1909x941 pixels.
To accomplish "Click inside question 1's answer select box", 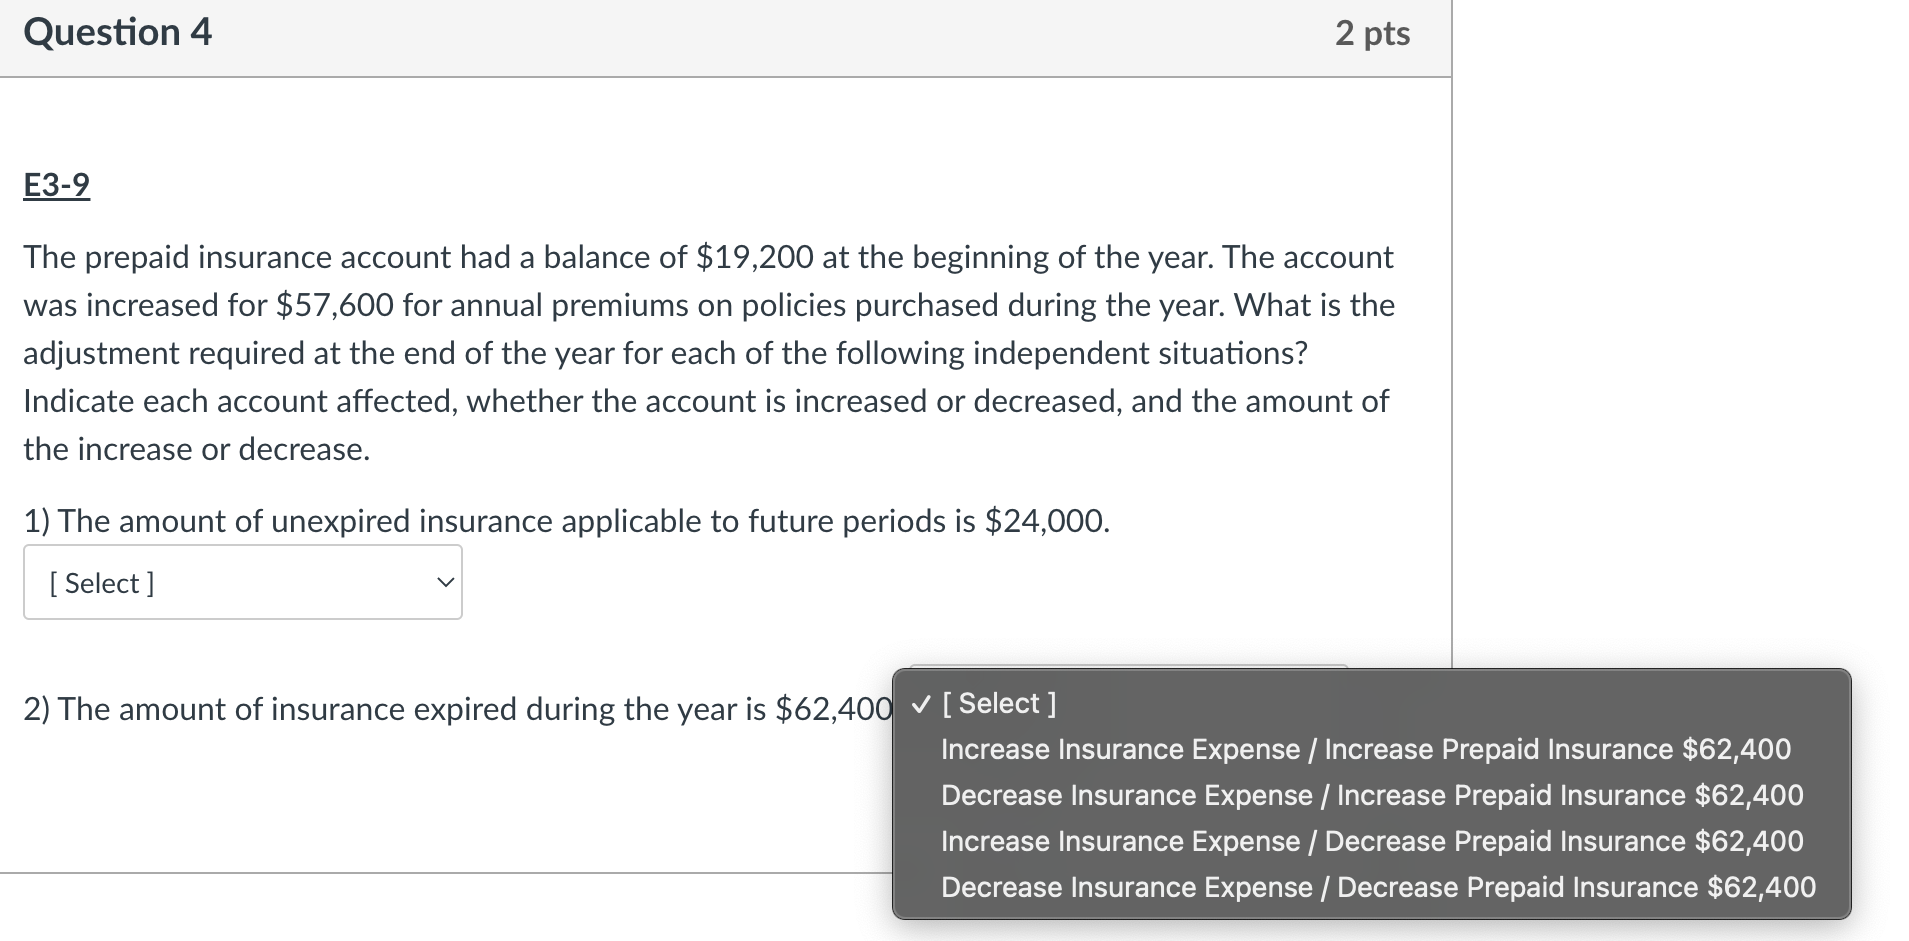I will point(200,581).
